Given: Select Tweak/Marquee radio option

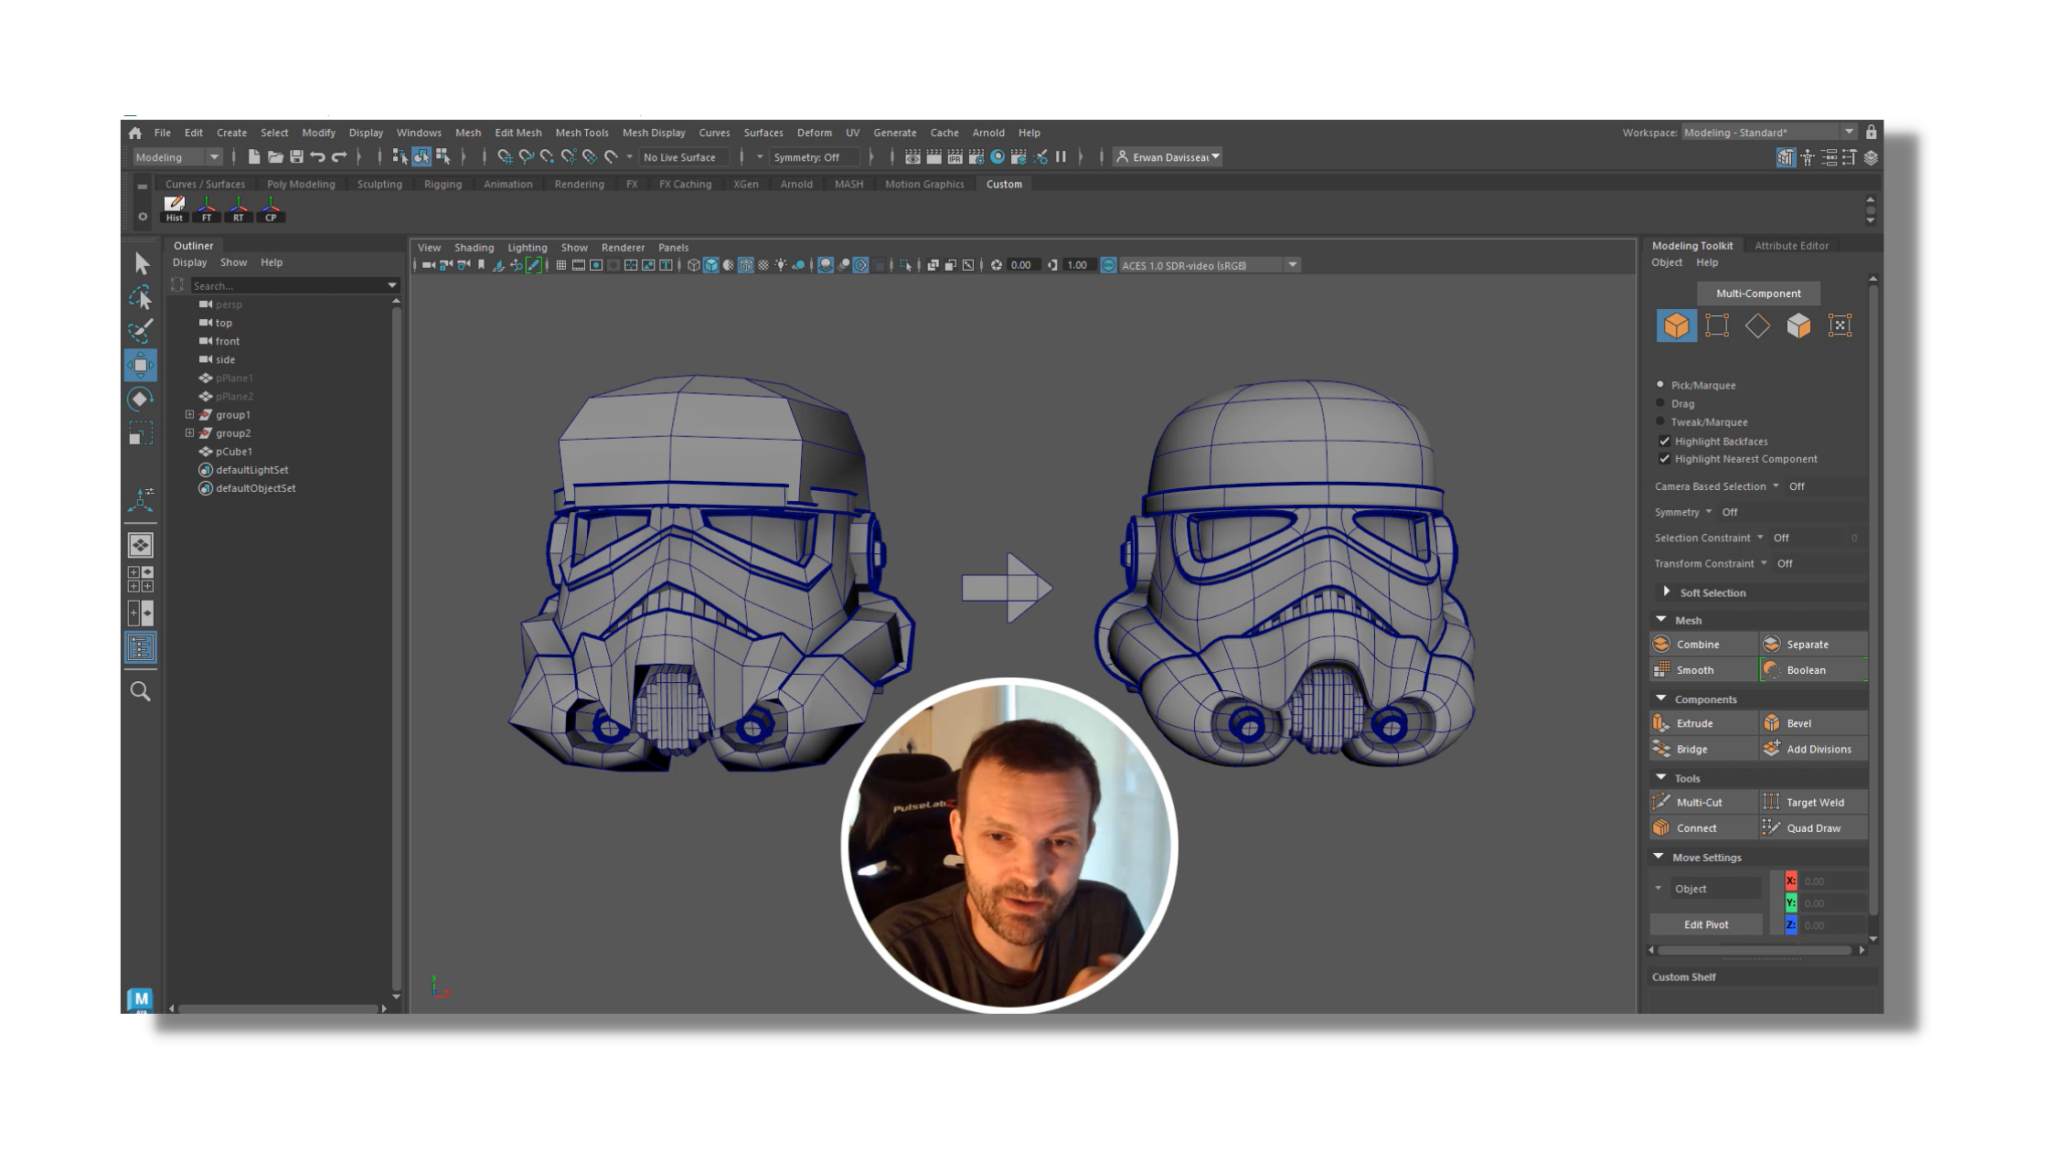Looking at the screenshot, I should pos(1661,421).
